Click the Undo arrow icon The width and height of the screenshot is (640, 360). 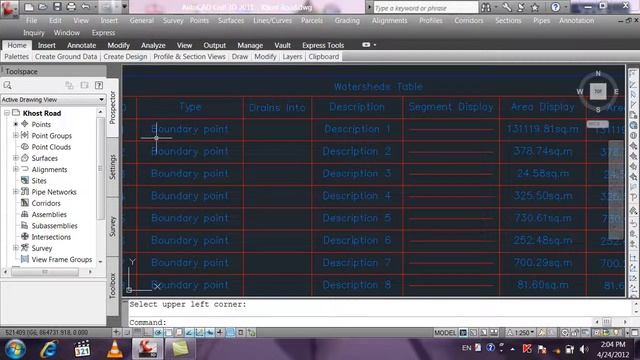tap(85, 7)
